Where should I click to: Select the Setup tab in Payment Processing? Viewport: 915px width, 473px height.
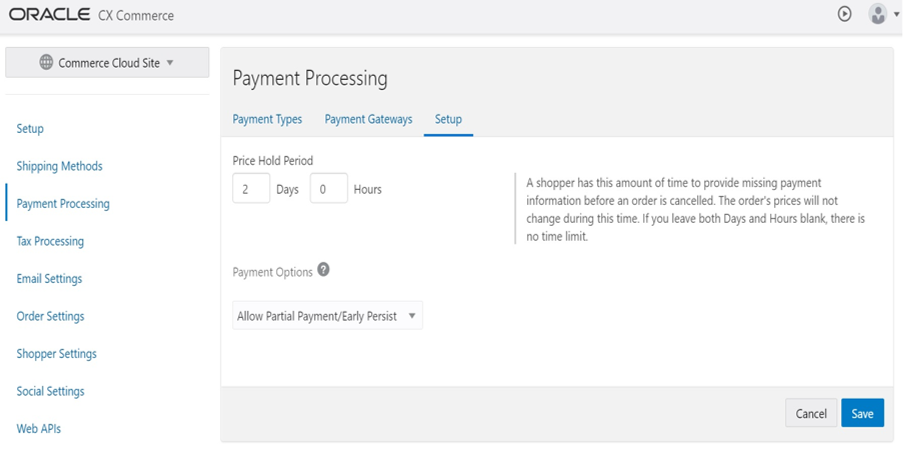pyautogui.click(x=448, y=119)
